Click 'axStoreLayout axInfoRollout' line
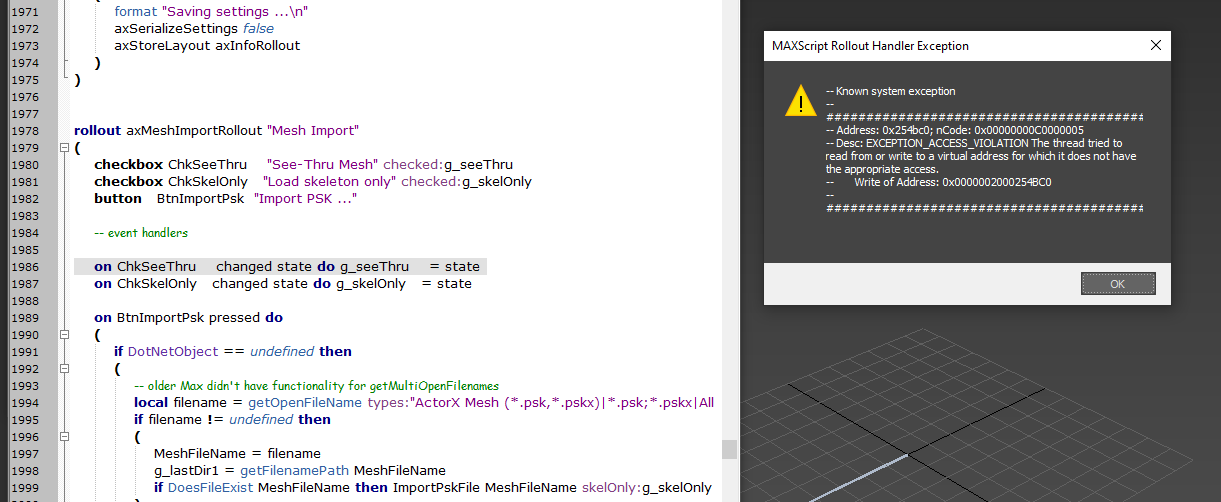 point(207,46)
